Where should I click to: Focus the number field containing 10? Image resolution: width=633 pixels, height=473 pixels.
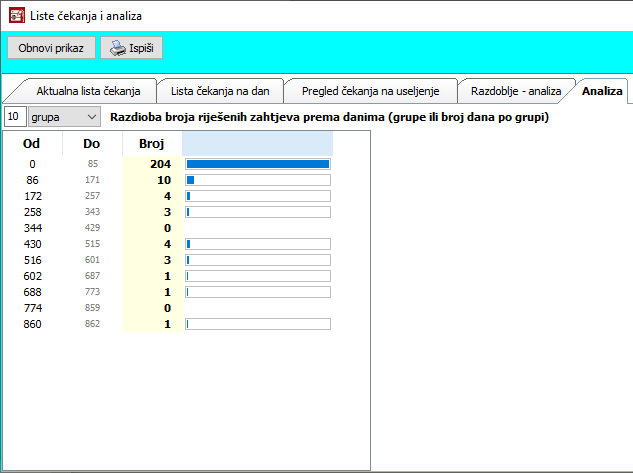coord(16,117)
